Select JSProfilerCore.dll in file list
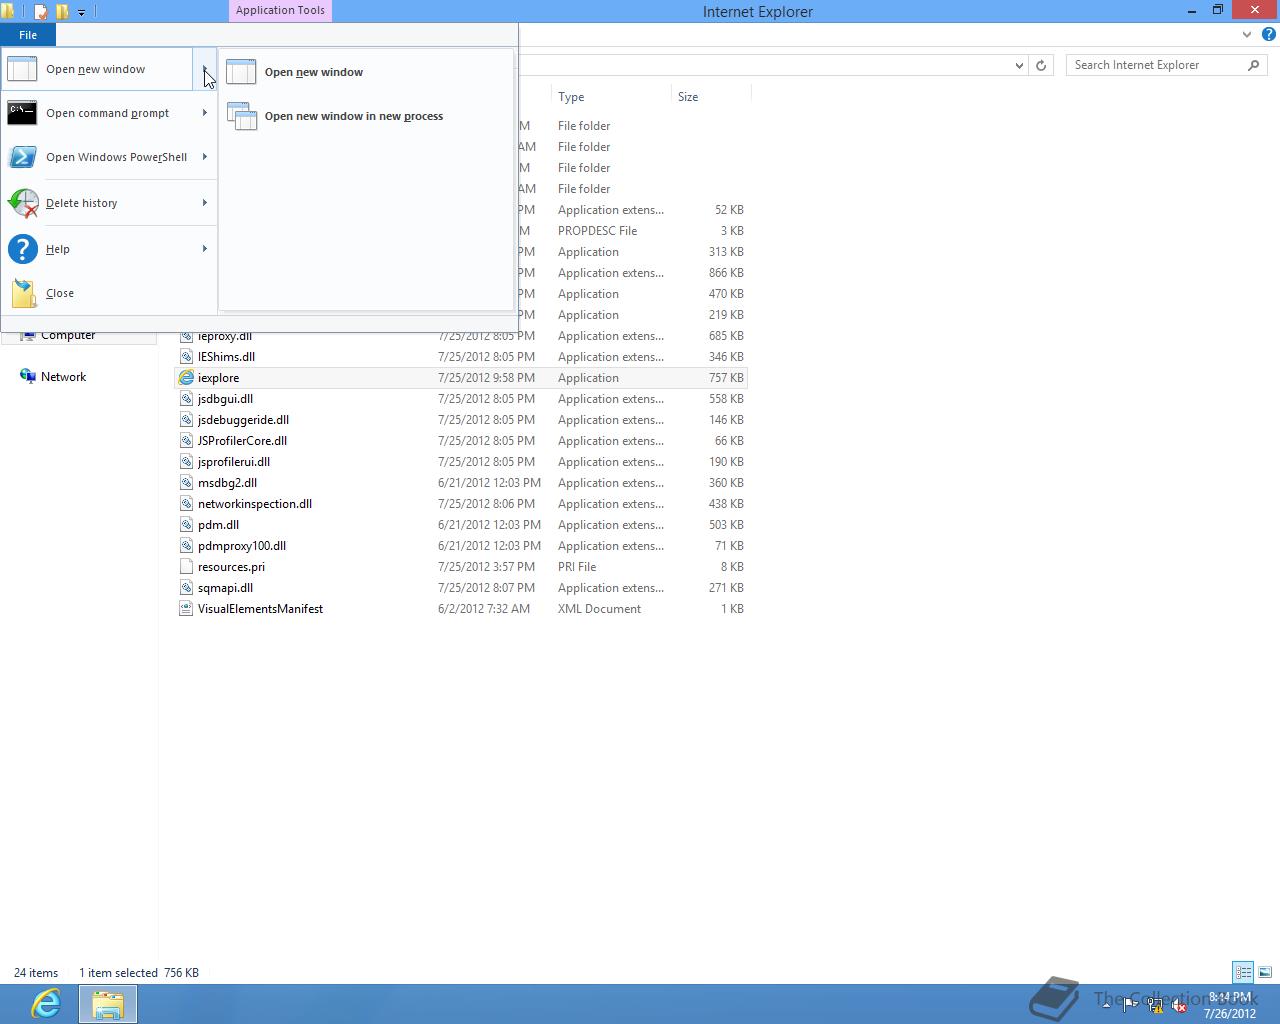 242,441
